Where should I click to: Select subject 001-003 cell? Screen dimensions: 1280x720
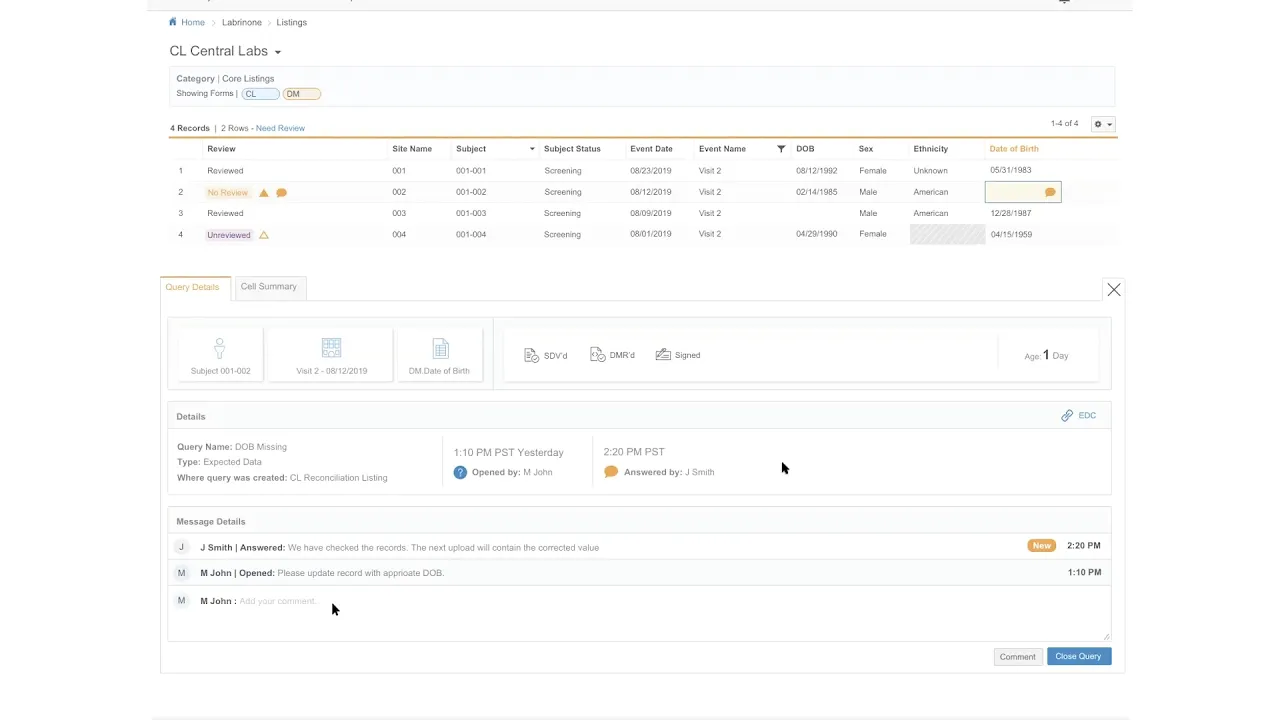pos(471,213)
